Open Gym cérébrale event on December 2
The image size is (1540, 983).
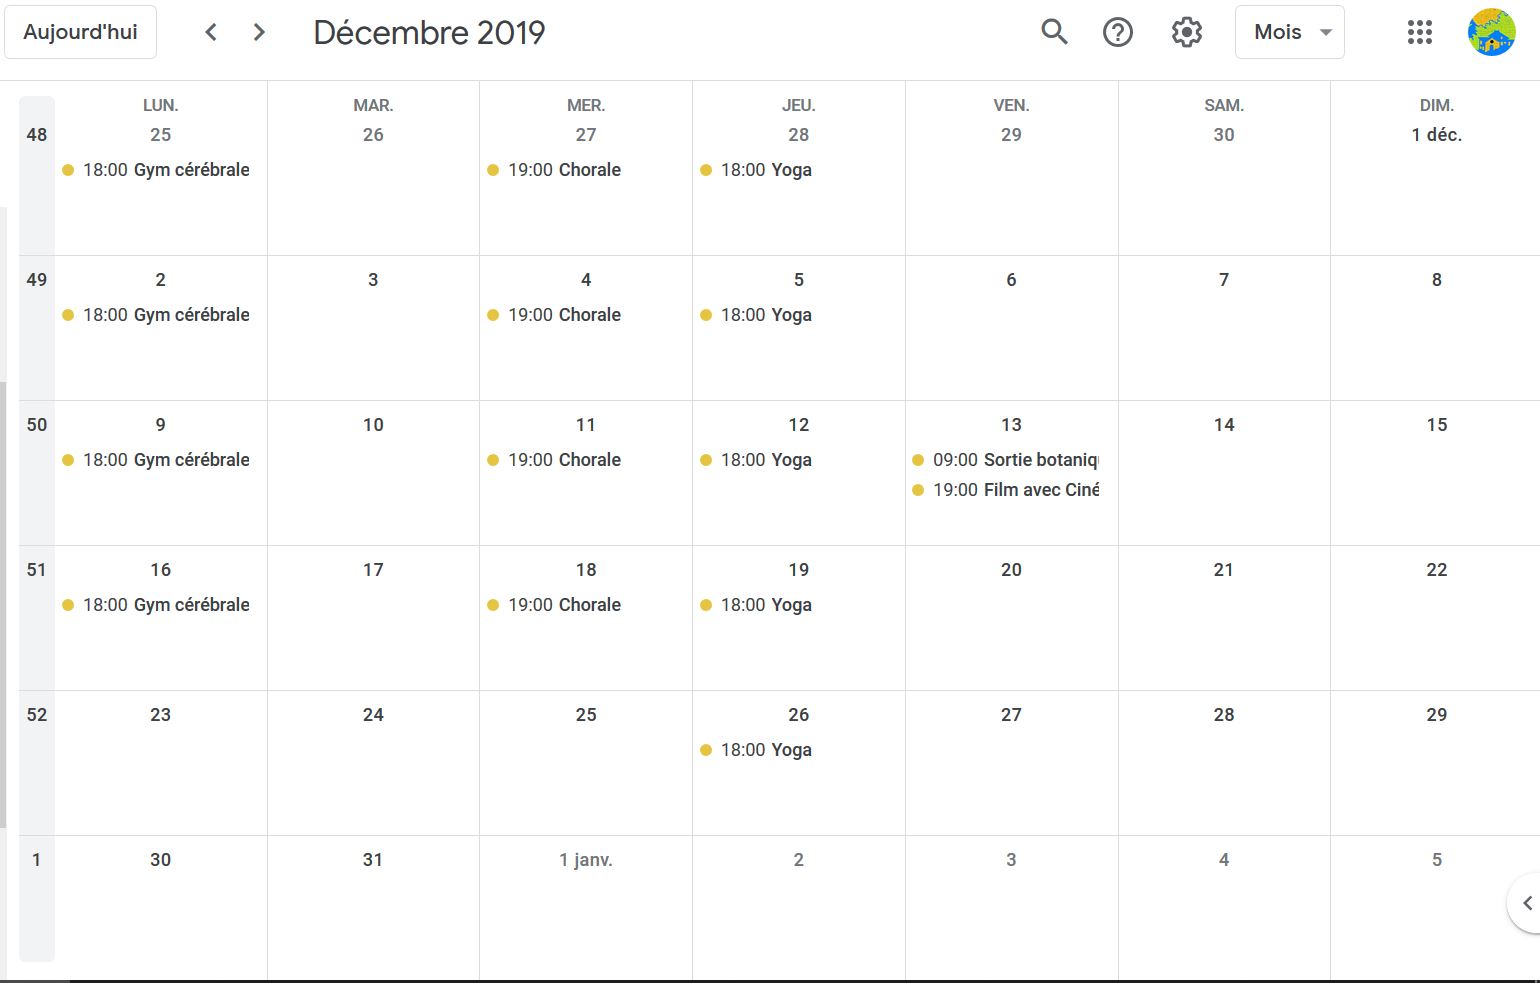coord(165,315)
